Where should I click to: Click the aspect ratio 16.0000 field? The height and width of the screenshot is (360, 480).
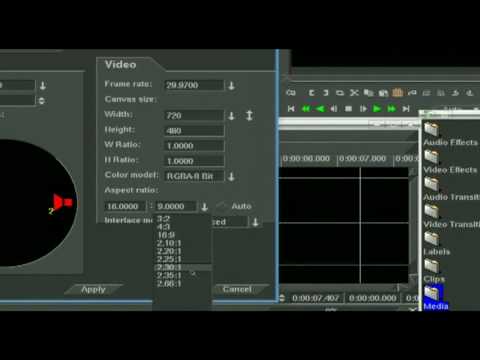point(125,206)
